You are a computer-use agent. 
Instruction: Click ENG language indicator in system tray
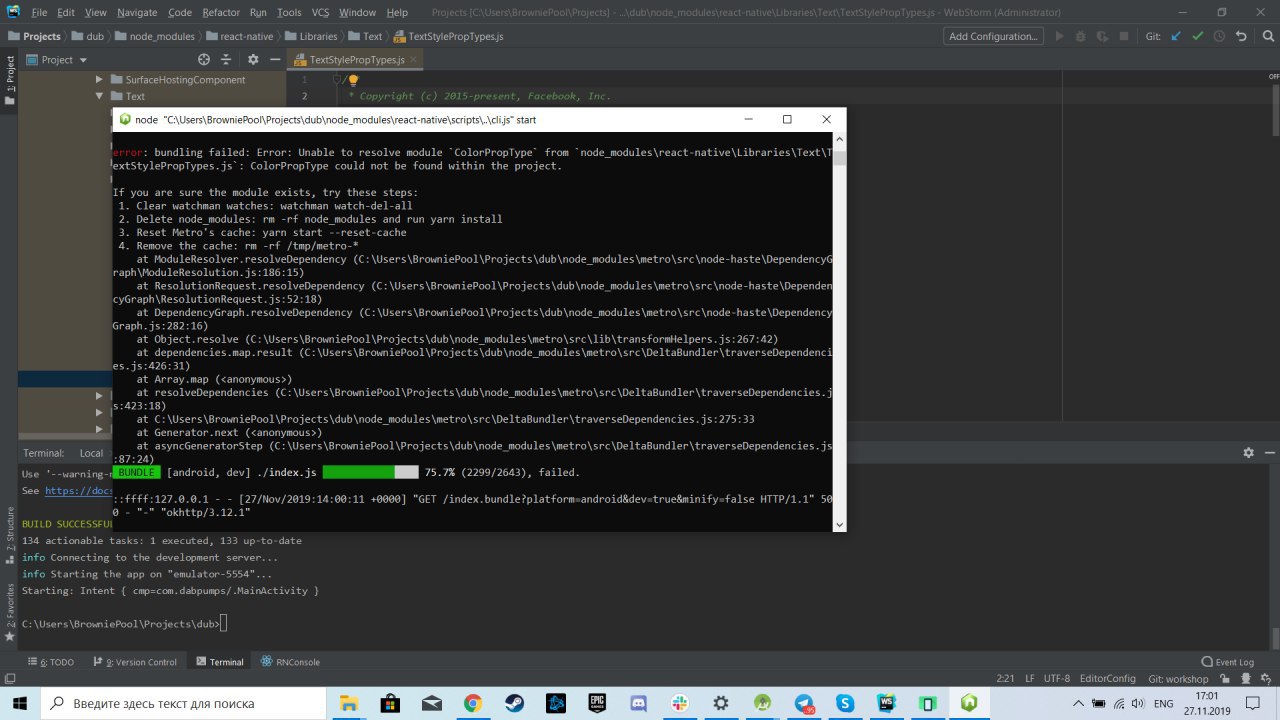1163,703
